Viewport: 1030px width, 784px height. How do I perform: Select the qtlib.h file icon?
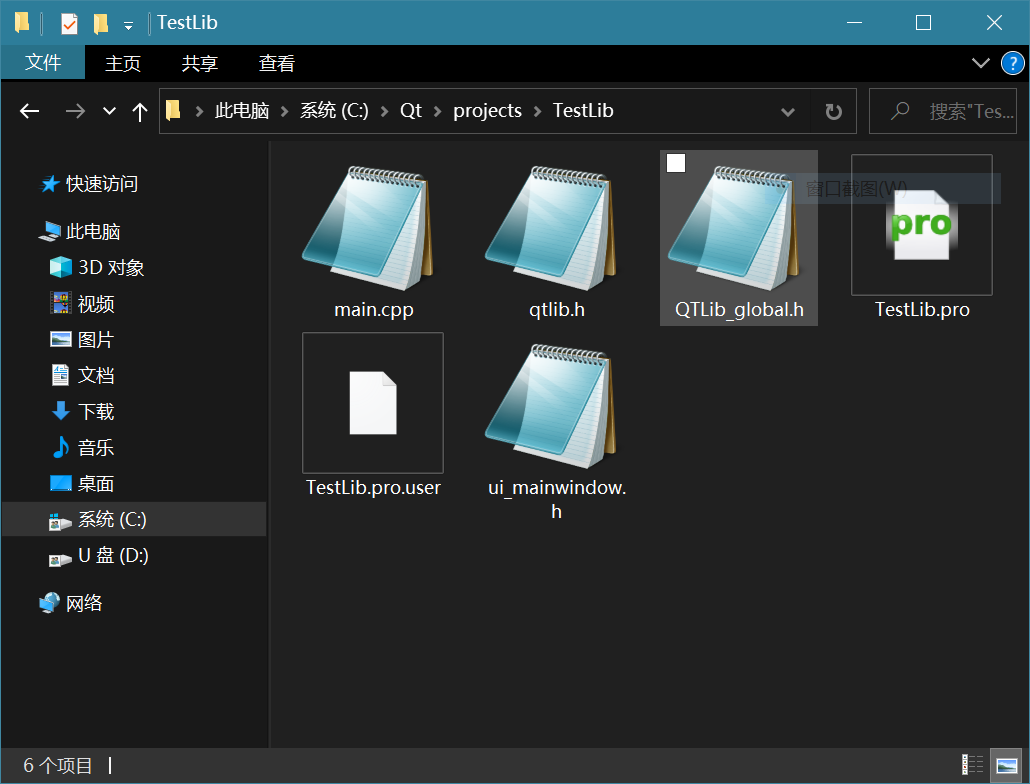coord(556,229)
